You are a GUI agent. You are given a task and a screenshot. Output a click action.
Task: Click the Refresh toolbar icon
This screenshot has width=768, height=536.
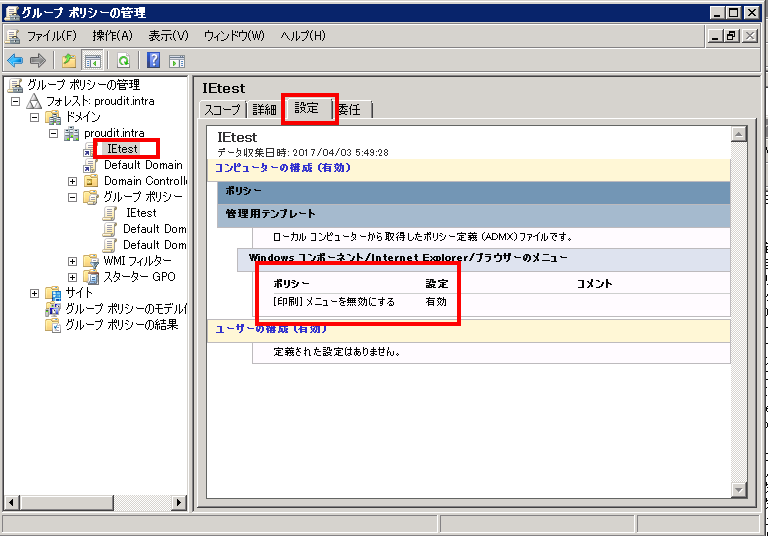(x=123, y=60)
